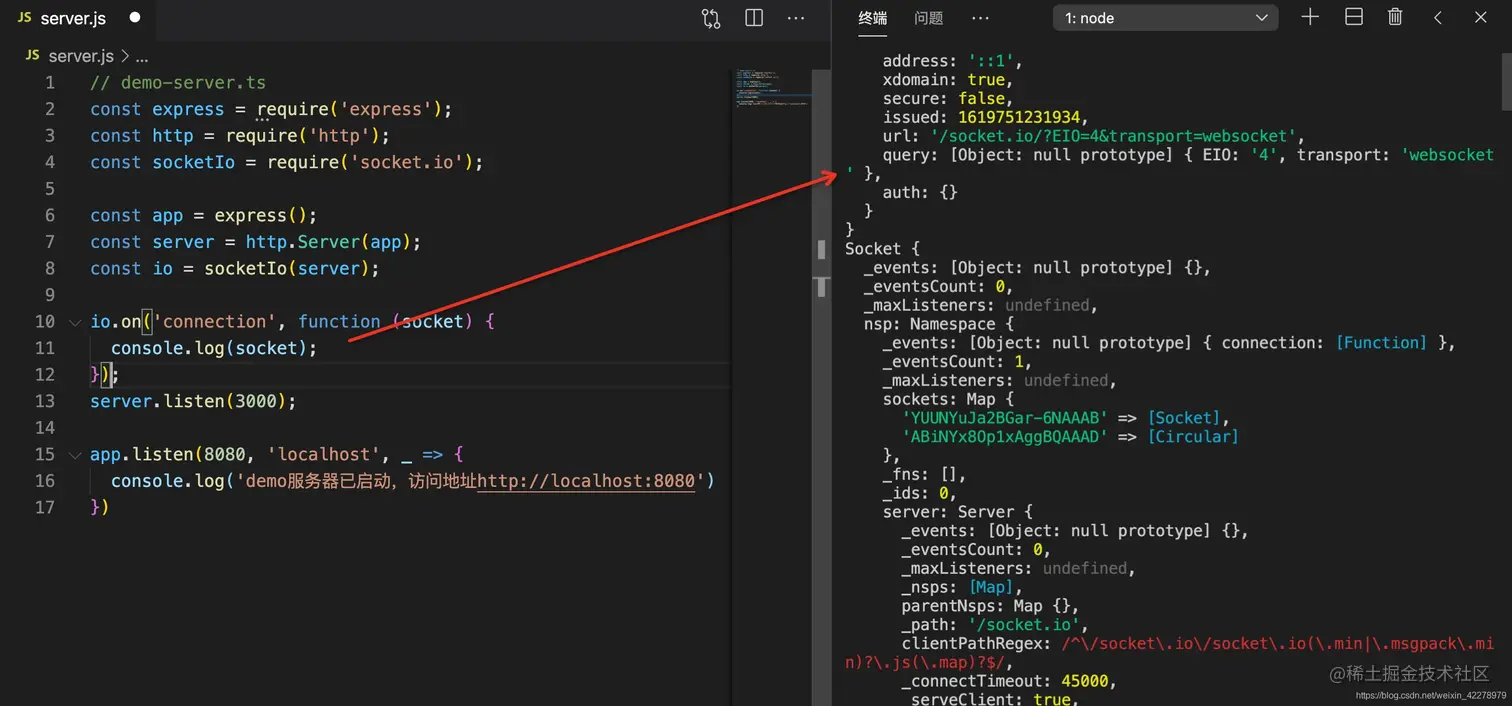Click 'issued: 1619751231934' in the terminal
1512x706 pixels.
point(984,117)
